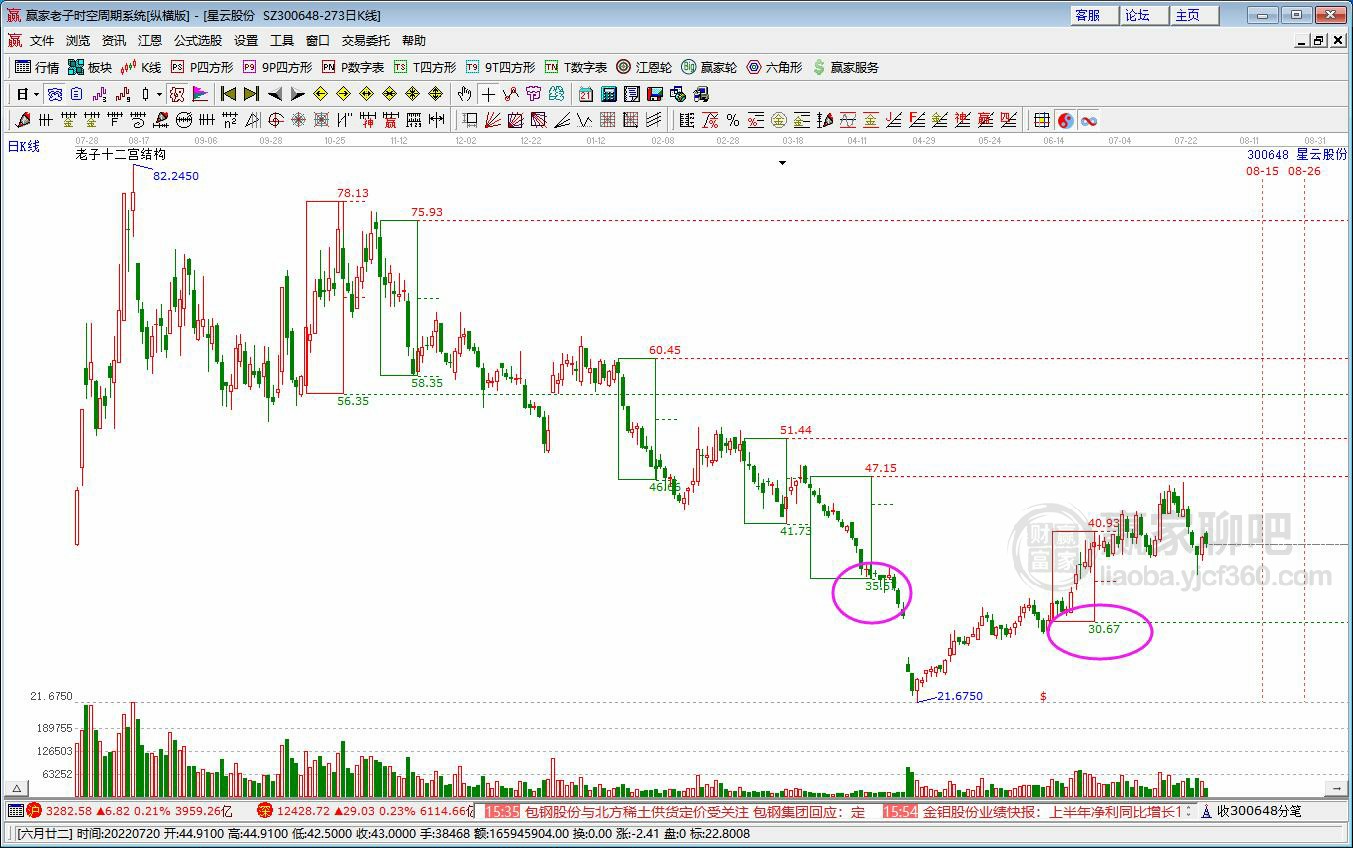Open the 交易委托 menu
Image resolution: width=1353 pixels, height=848 pixels.
point(366,41)
